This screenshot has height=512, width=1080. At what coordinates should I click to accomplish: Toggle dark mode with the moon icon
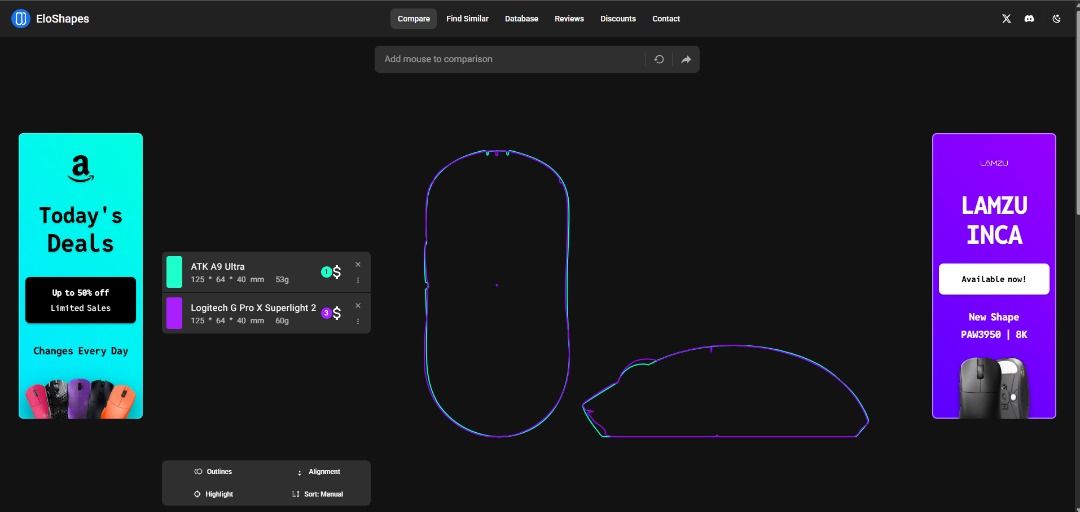click(1056, 19)
